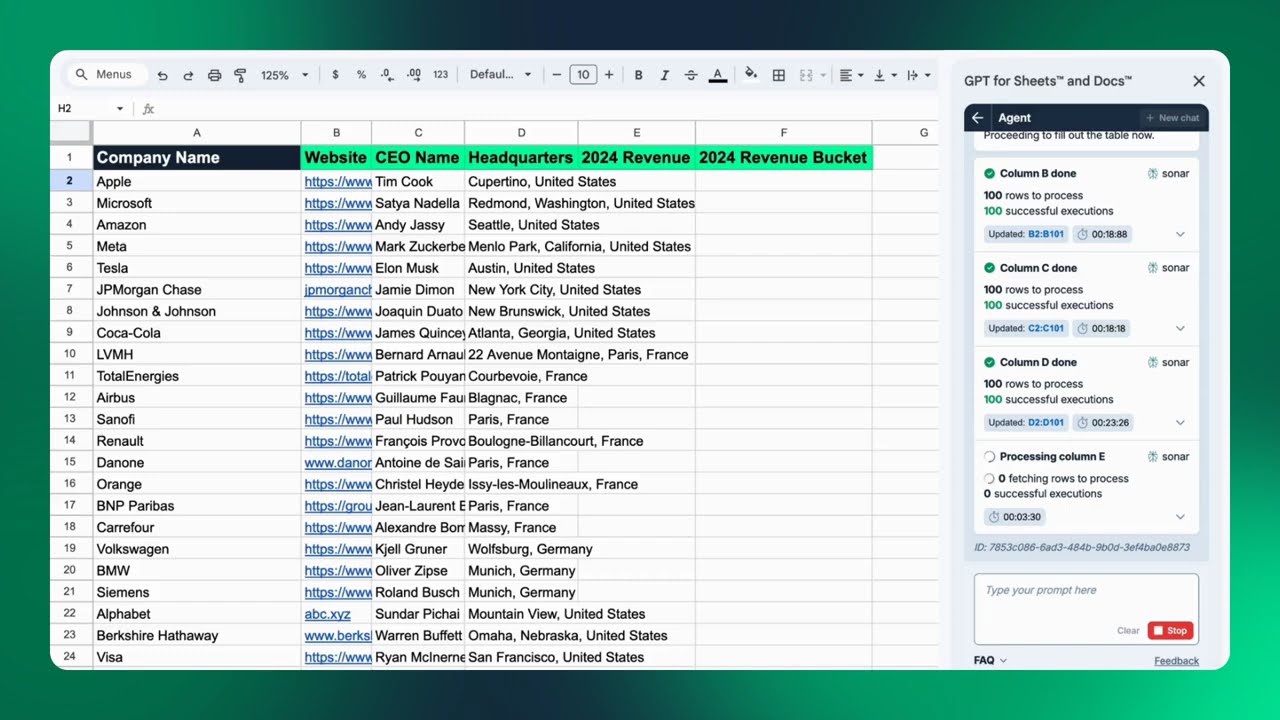
Task: Open the Default font dropdown
Action: point(501,75)
